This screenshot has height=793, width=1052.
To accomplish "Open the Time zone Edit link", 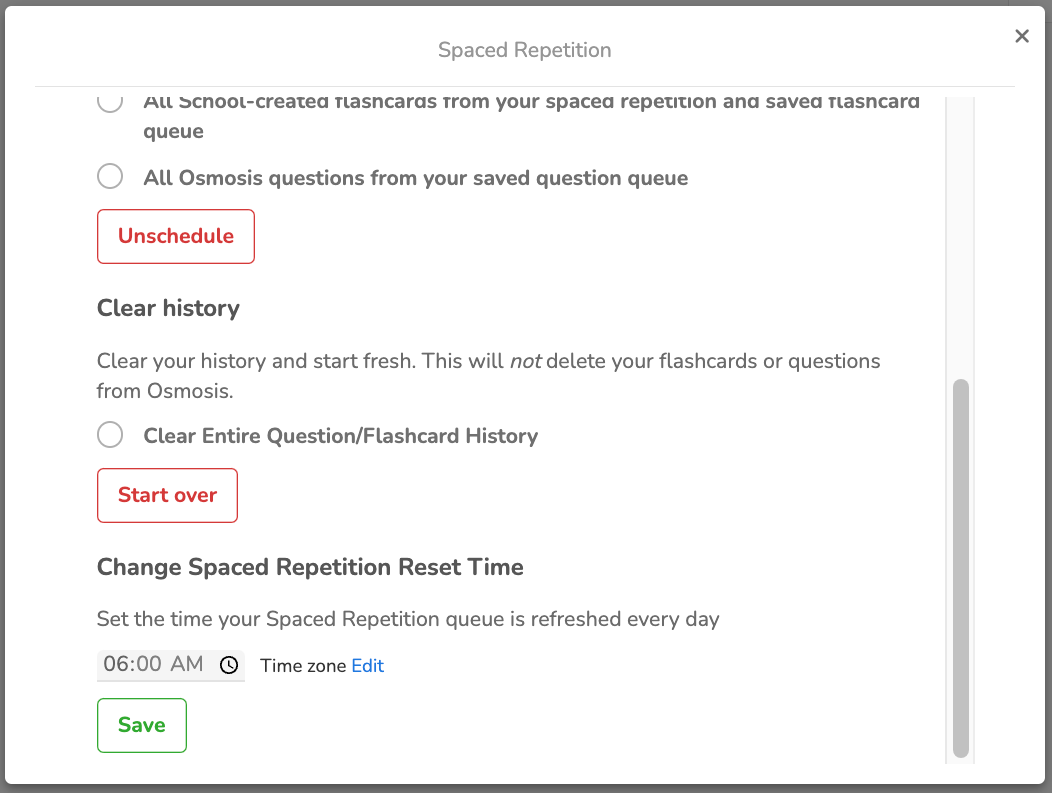I will coord(367,666).
